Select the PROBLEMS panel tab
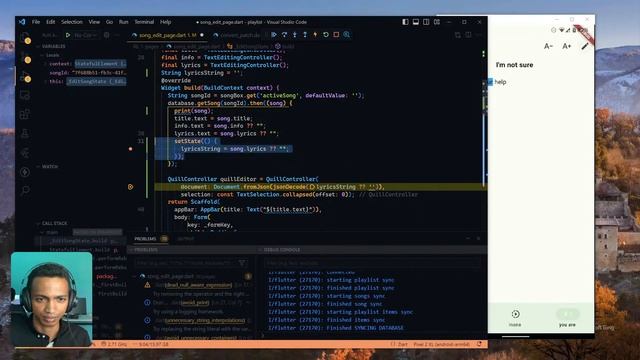The image size is (640, 360). 145,239
